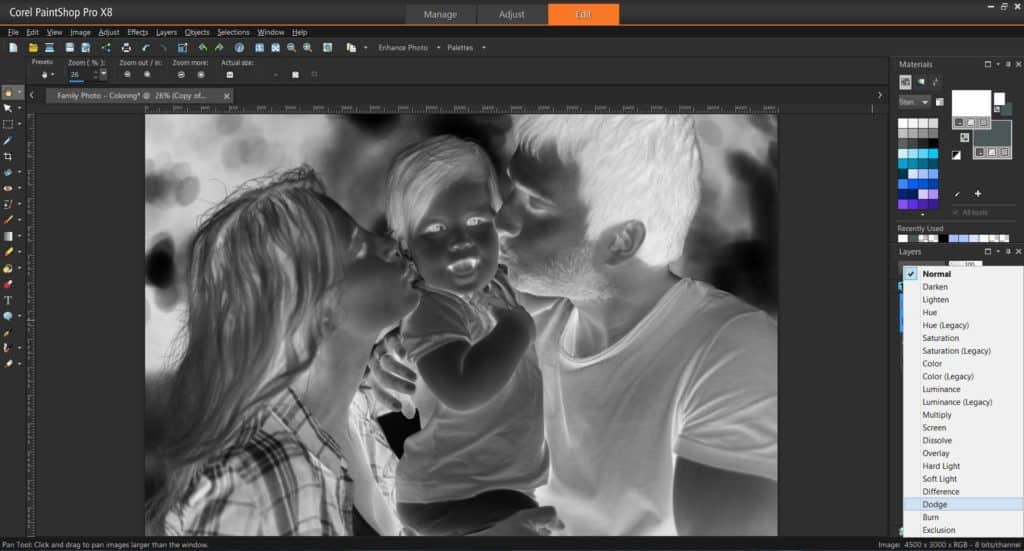Click the Add to Palette plus icon
Viewport: 1024px width, 551px height.
977,193
